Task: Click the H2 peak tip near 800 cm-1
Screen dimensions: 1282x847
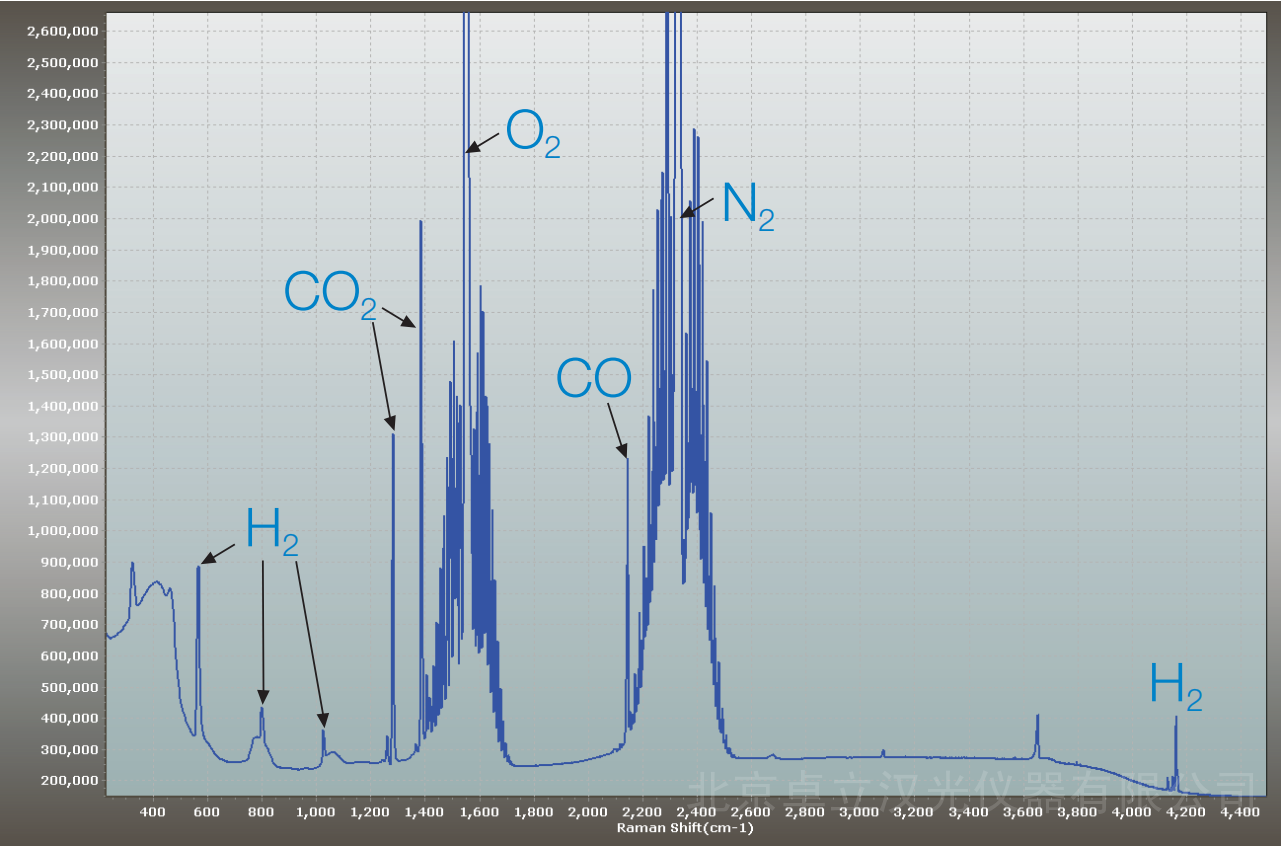Action: 262,708
